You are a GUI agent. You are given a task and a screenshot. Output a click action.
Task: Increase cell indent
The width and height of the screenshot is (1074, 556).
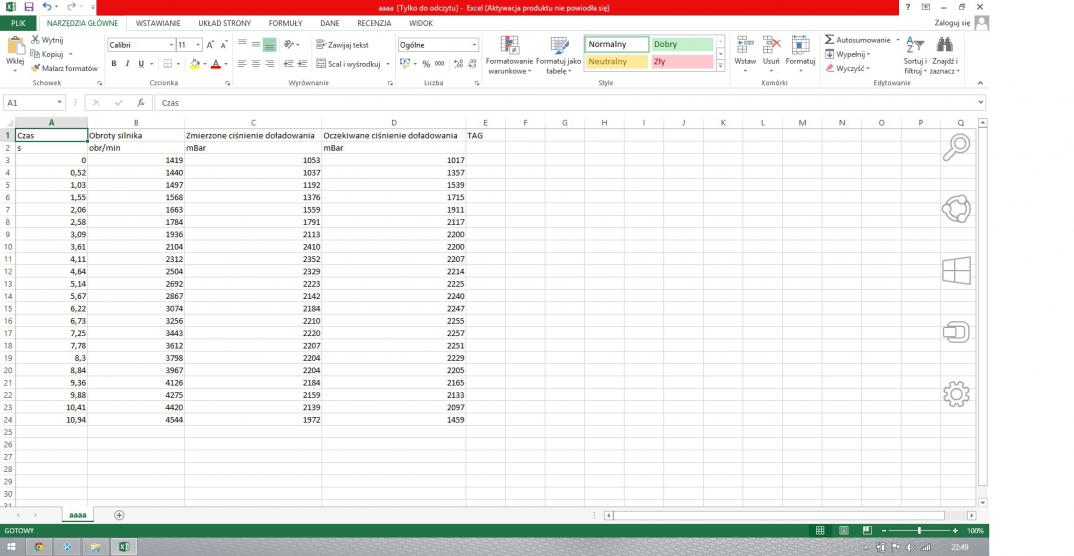pyautogui.click(x=302, y=64)
